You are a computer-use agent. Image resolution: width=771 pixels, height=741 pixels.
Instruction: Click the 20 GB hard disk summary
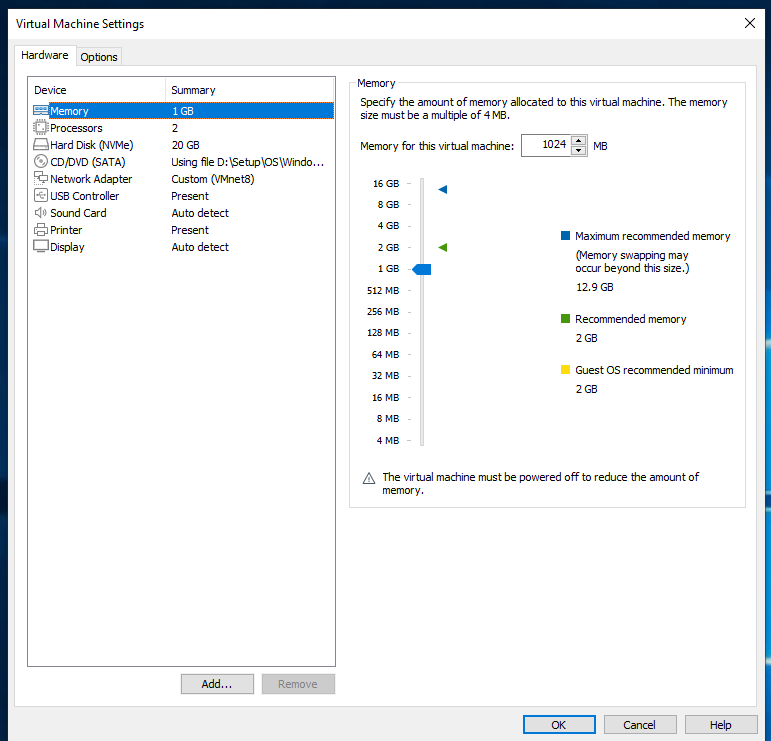[x=185, y=145]
